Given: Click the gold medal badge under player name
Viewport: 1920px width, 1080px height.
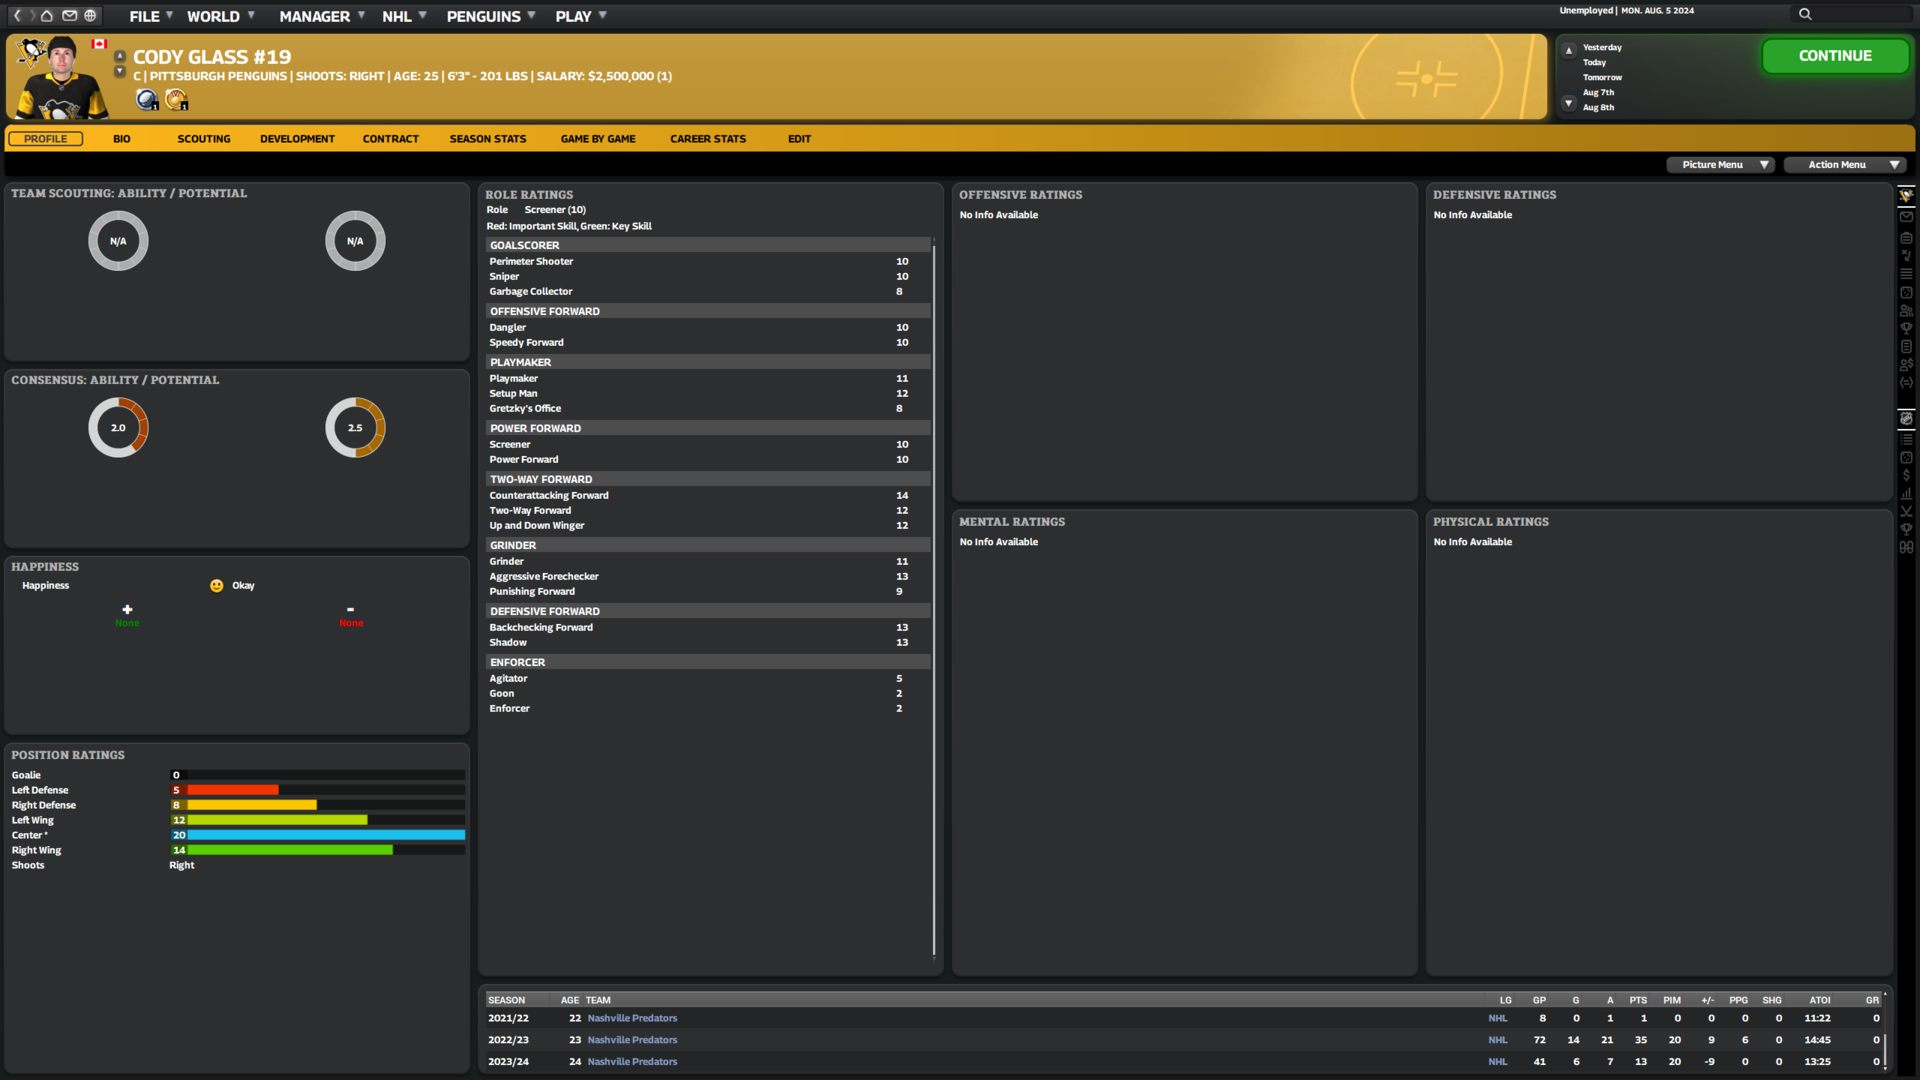Looking at the screenshot, I should coord(176,99).
